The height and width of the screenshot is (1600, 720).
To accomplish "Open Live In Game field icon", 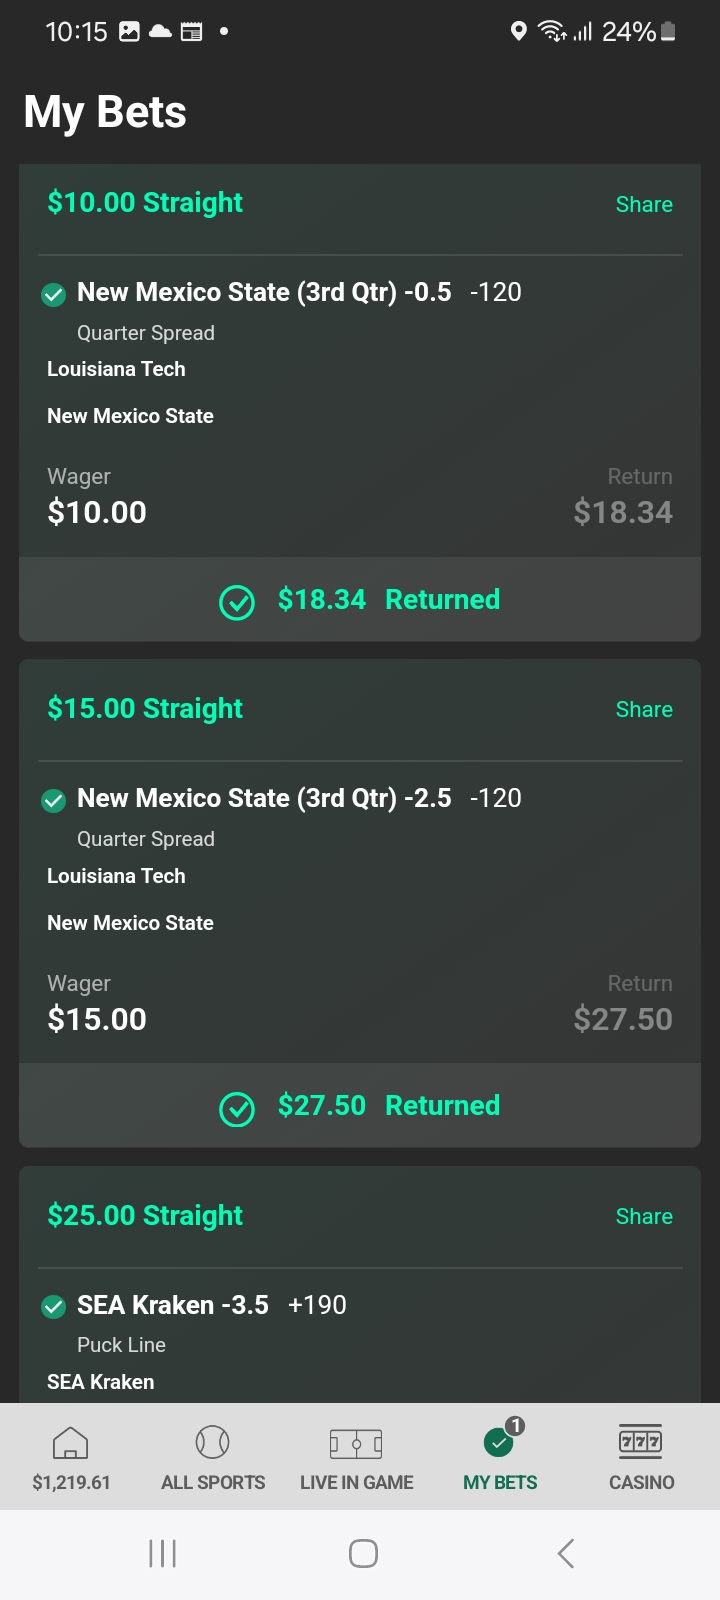I will click(x=356, y=1443).
